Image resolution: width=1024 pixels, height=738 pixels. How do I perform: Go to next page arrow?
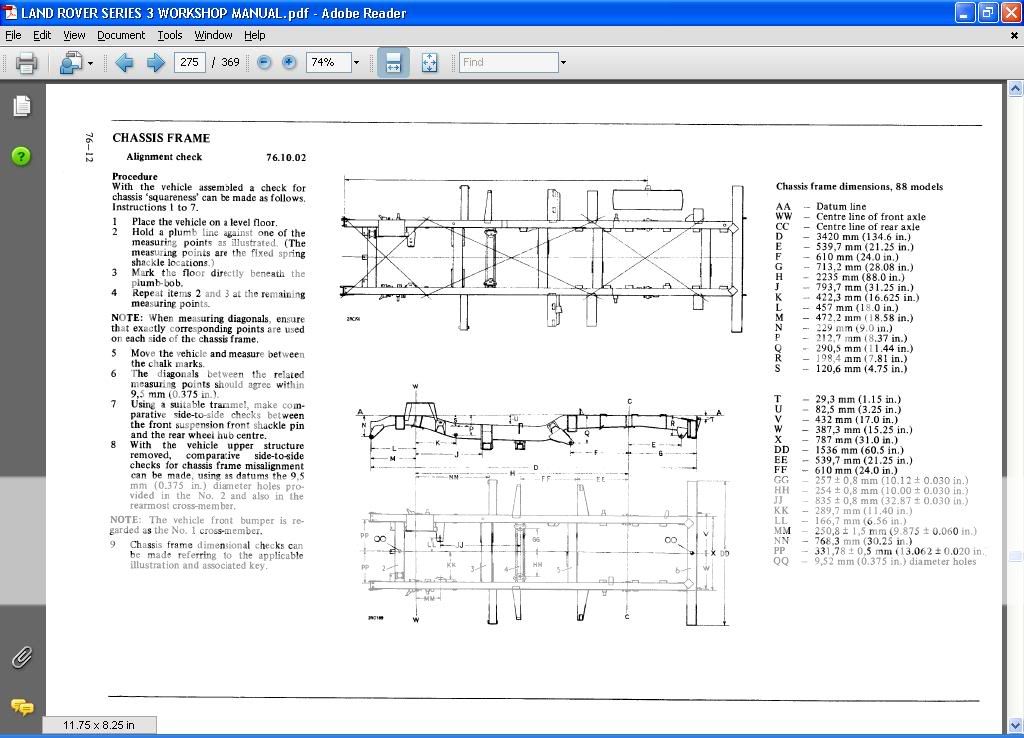[x=155, y=63]
